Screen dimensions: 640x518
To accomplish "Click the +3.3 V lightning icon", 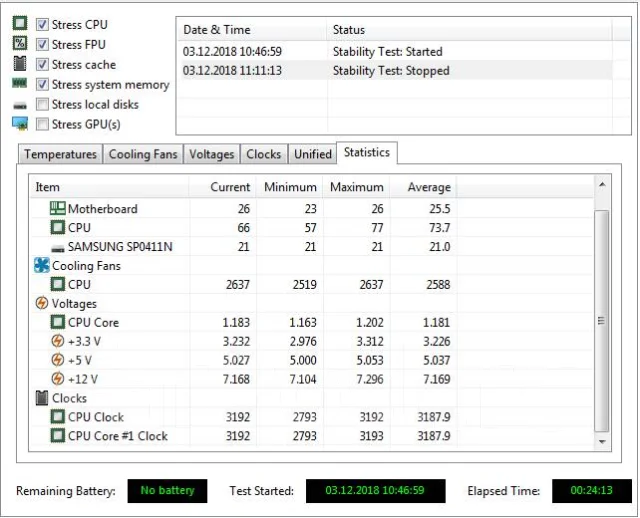I will [x=58, y=341].
